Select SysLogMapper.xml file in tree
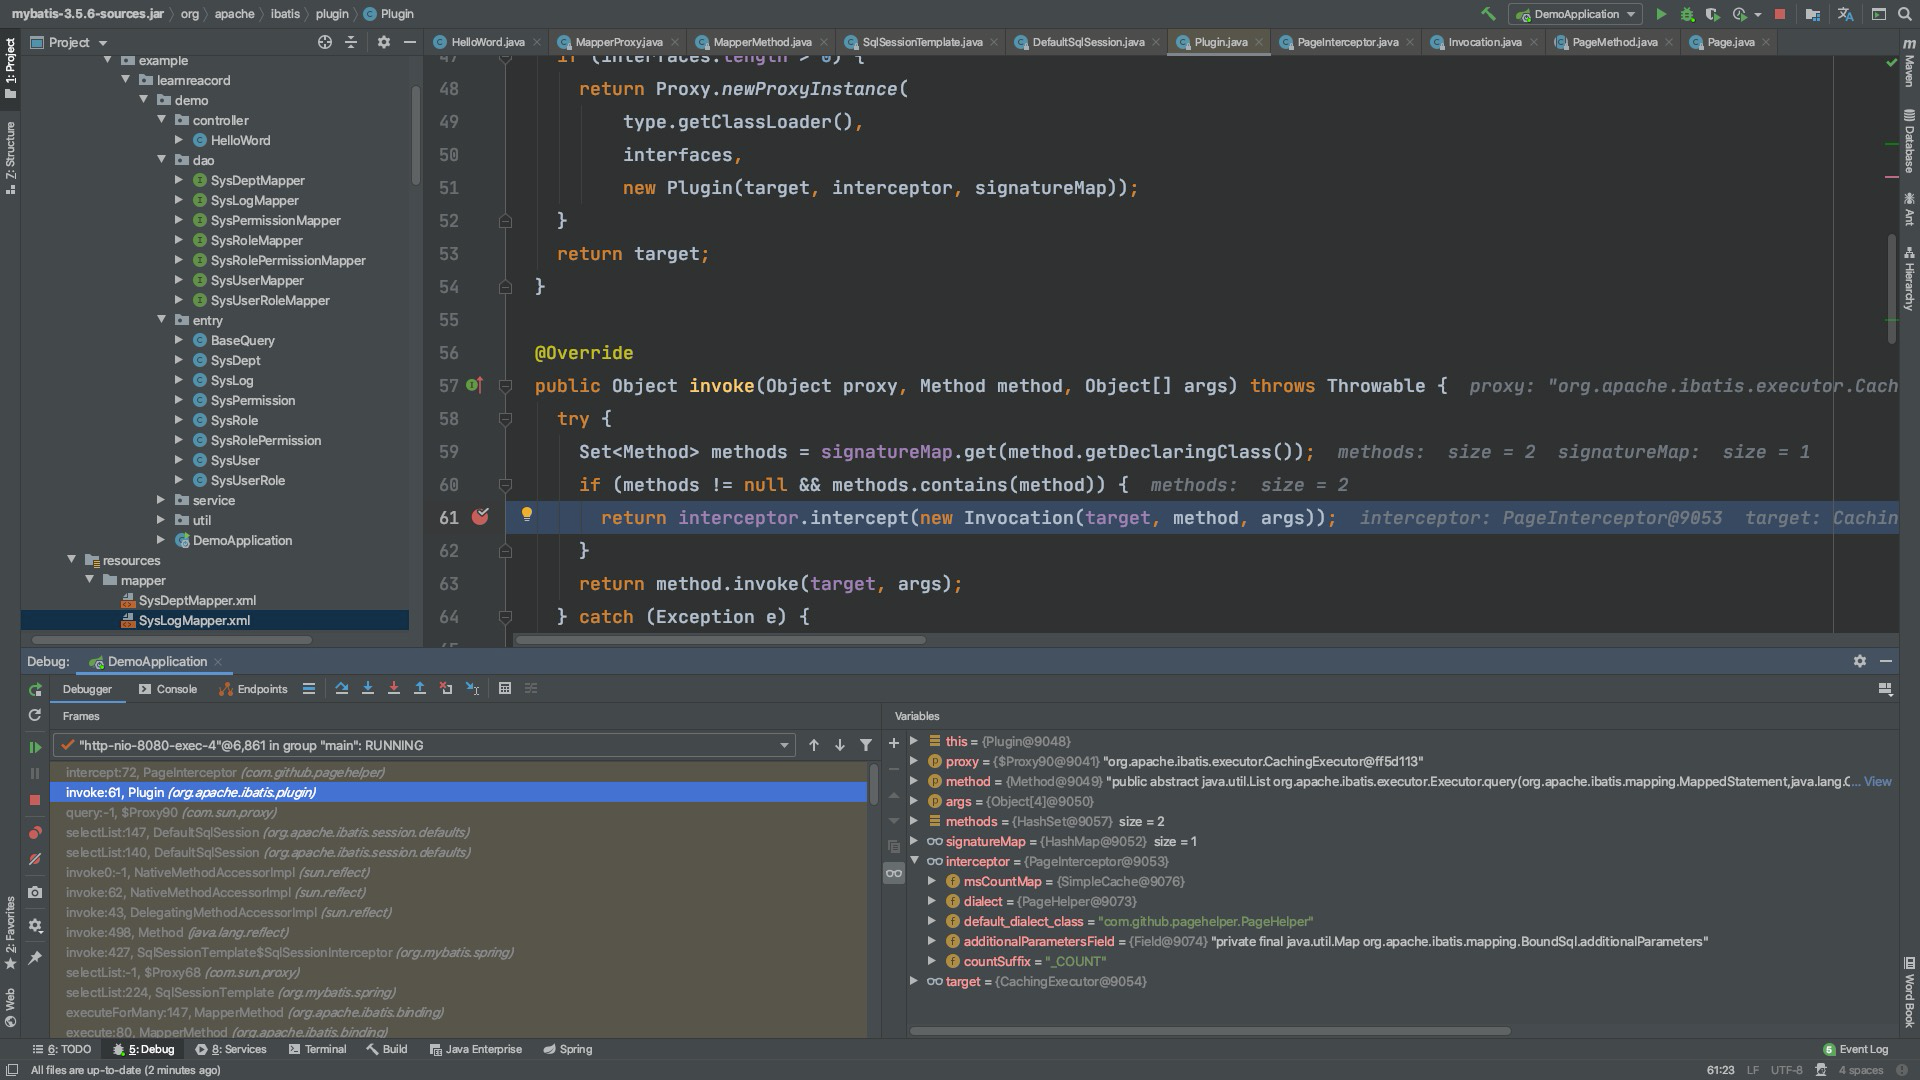 (194, 620)
